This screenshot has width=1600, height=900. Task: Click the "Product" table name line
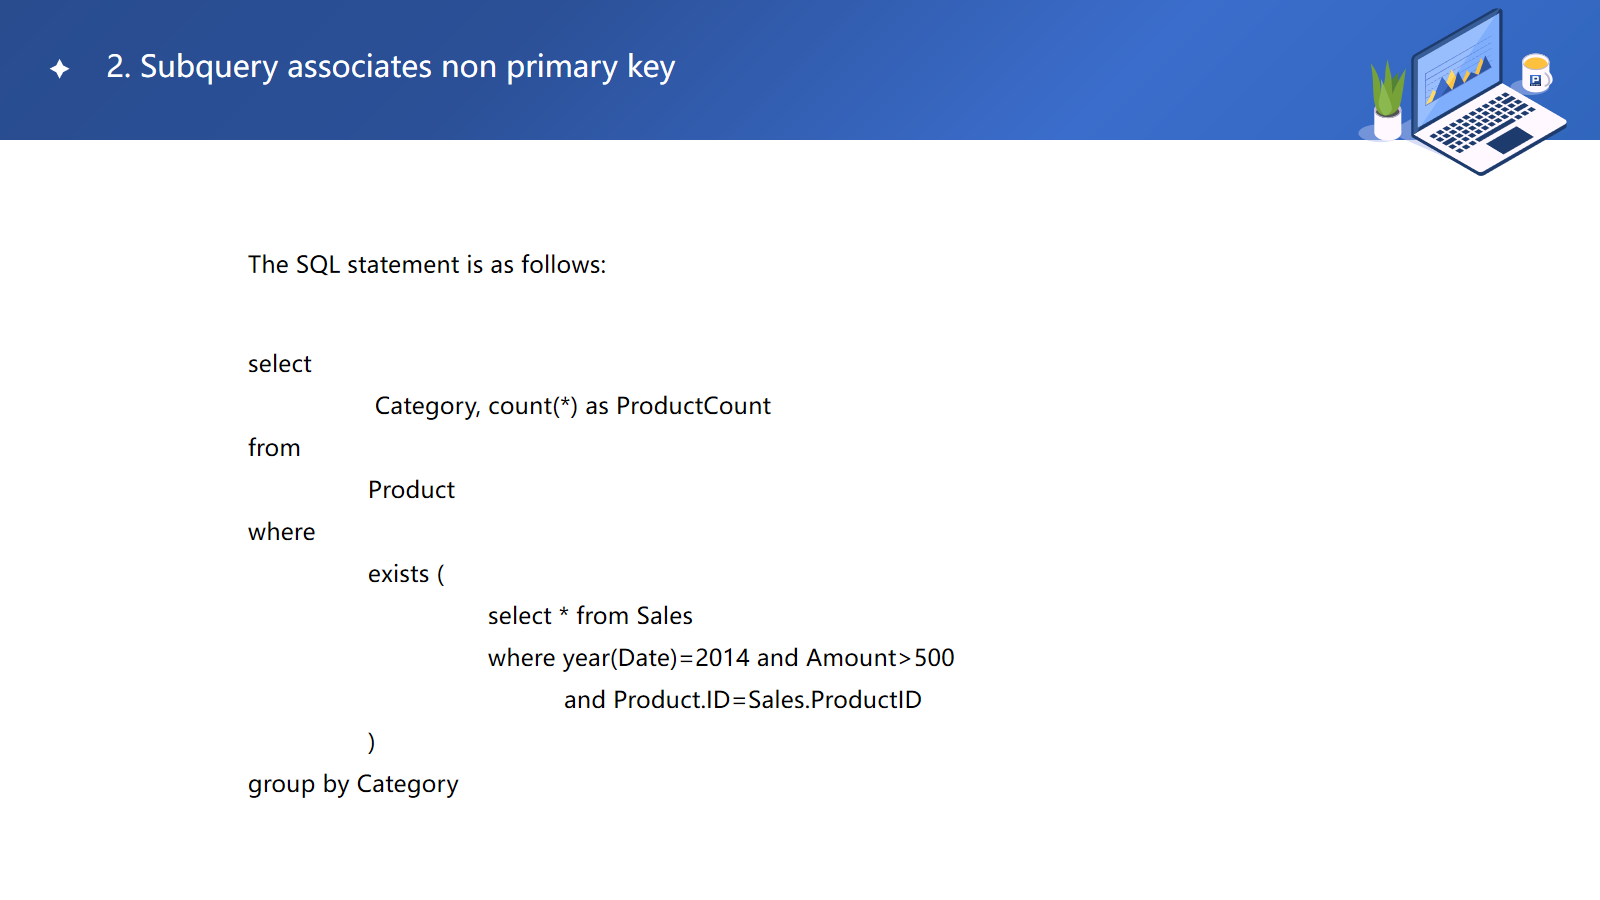click(x=411, y=490)
